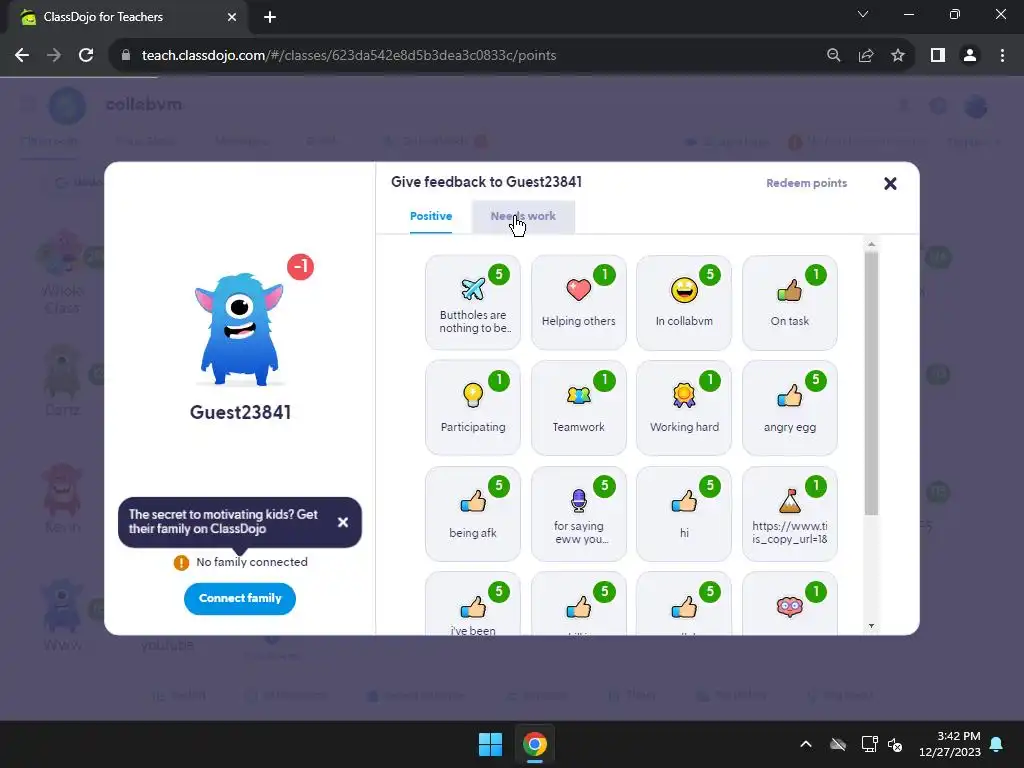Bookmark this page with star icon
Viewport: 1024px width, 768px height.
[898, 56]
